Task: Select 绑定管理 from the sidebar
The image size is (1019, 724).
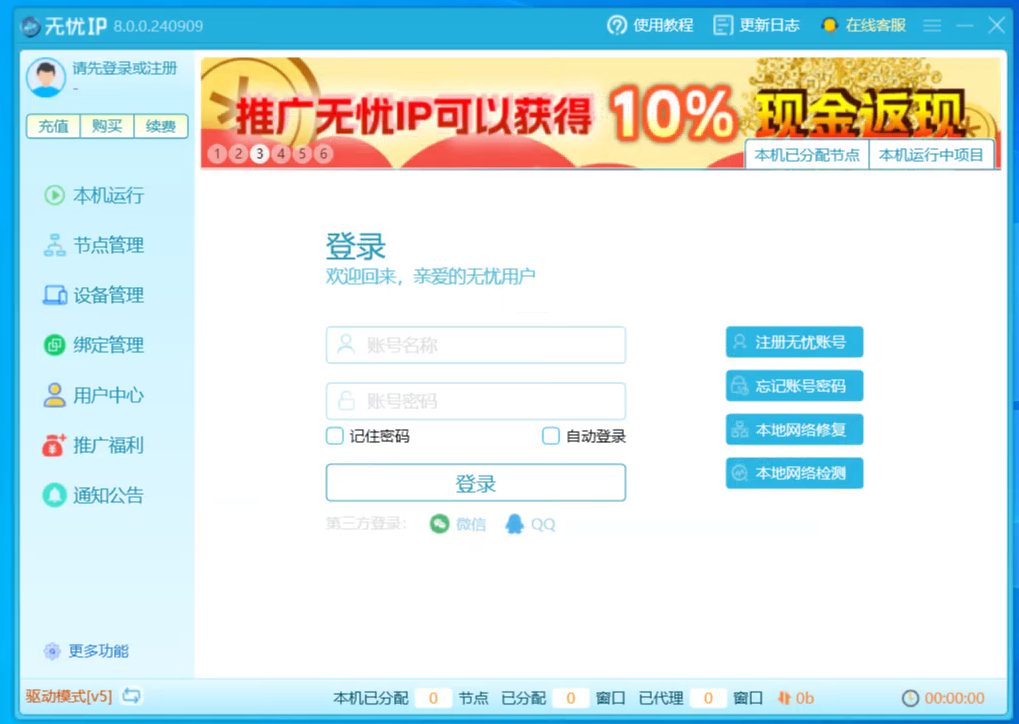Action: [94, 344]
